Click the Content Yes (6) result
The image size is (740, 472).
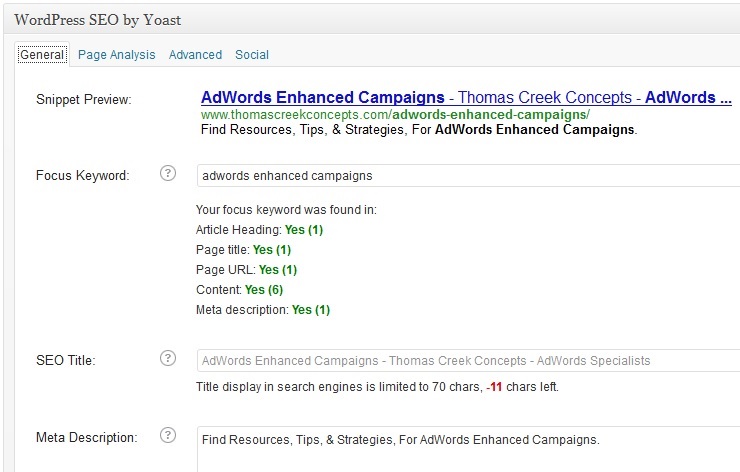(264, 290)
